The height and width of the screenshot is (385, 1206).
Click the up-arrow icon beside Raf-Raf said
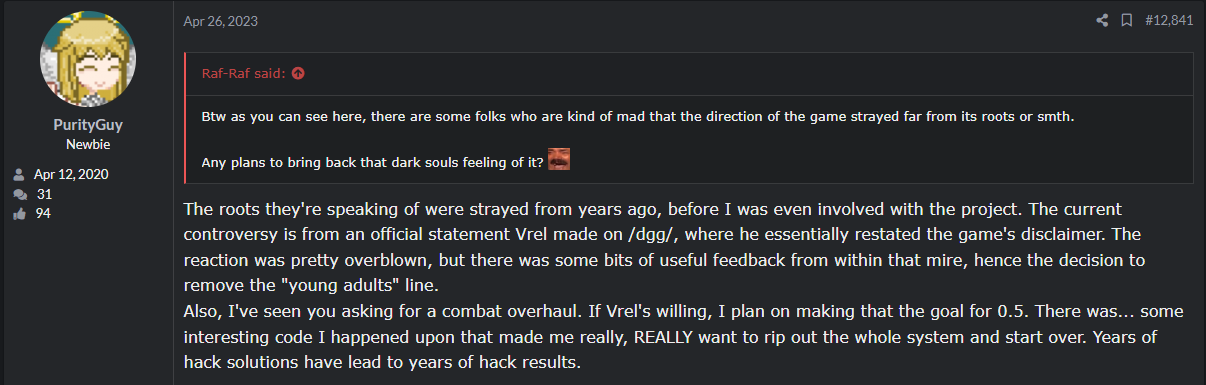click(298, 73)
